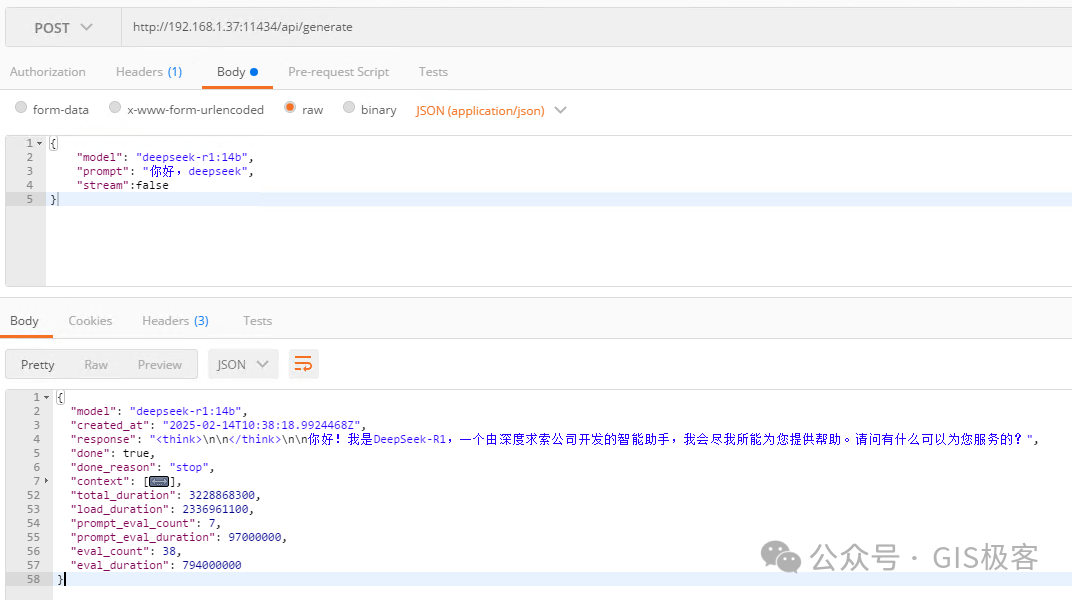
Task: Select the Raw view button
Action: [96, 364]
